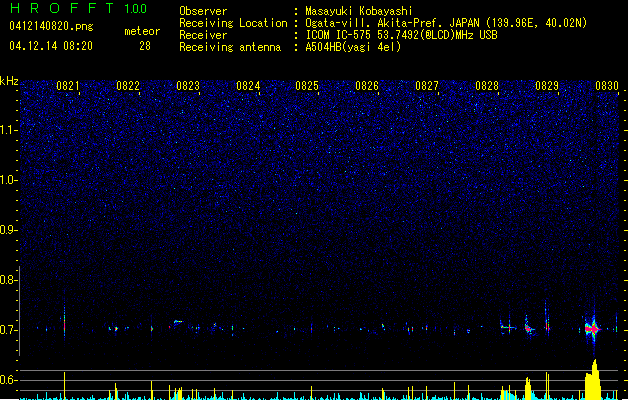Viewport: 629px width, 400px height.
Task: Click the 0822 time marker
Action: pos(128,86)
